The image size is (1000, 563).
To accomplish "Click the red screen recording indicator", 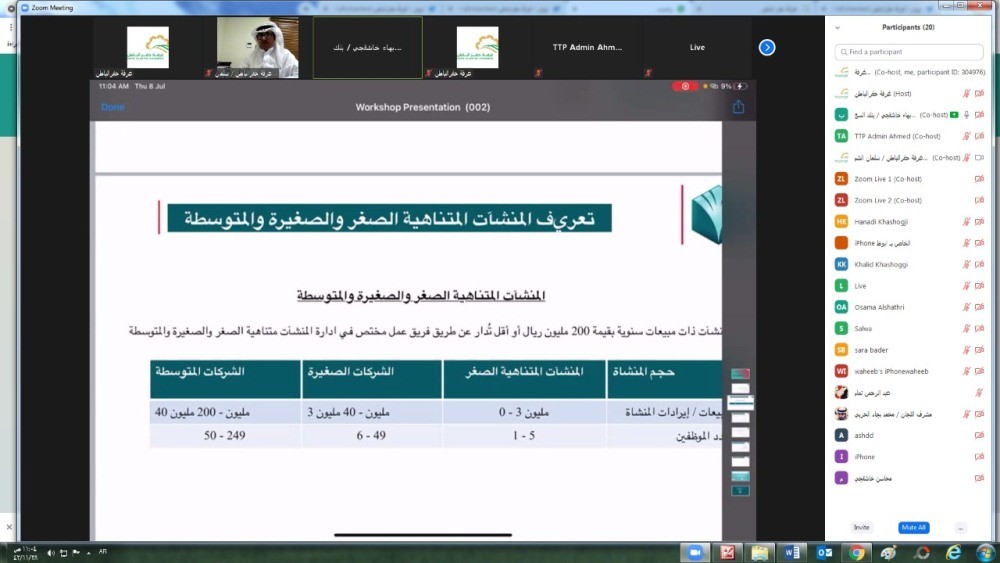I will point(685,86).
